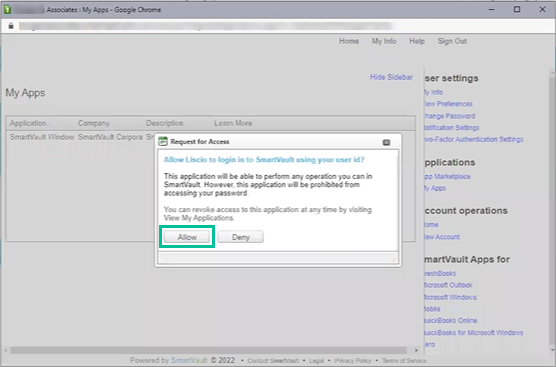This screenshot has width=556, height=367.
Task: Click the horizontal scrollbar thumb
Action: 208,350
